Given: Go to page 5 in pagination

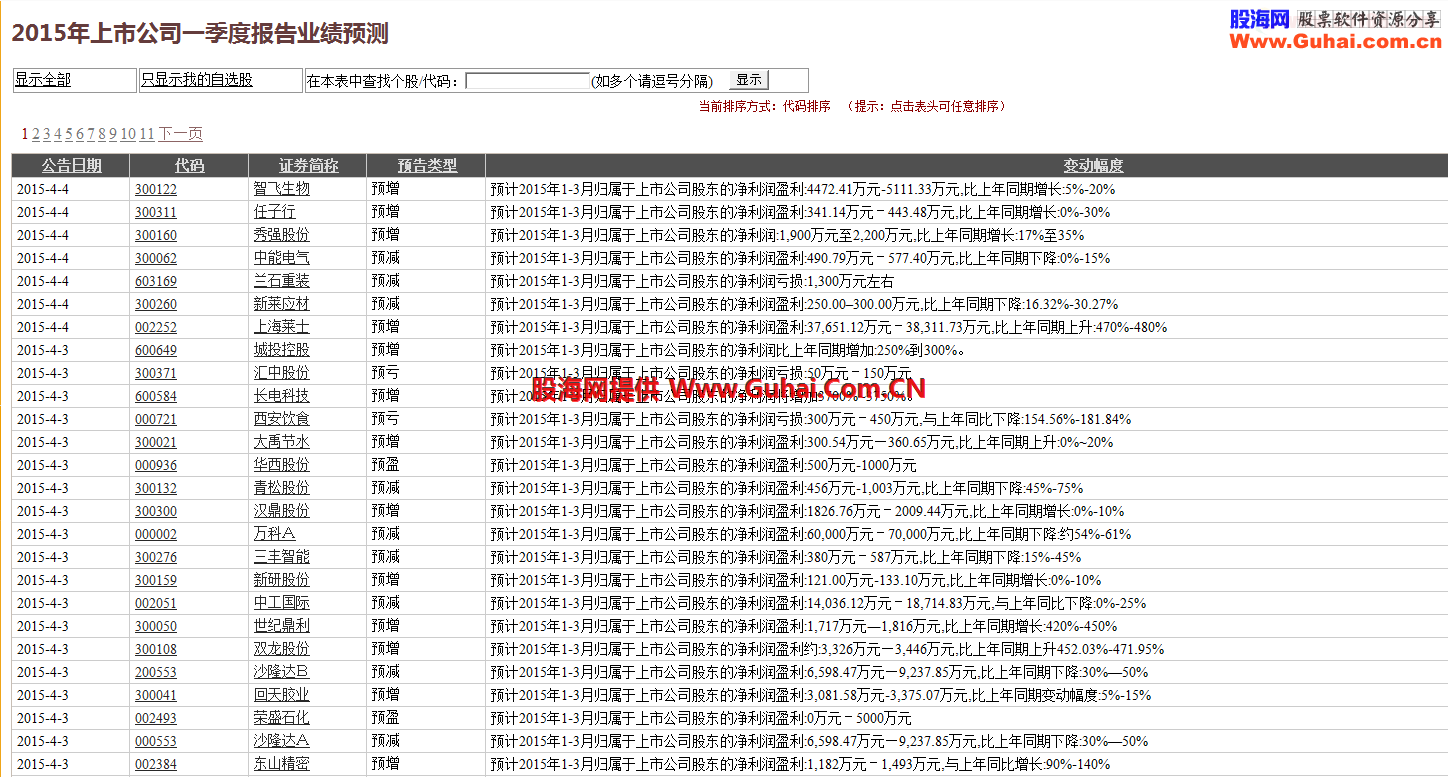Looking at the screenshot, I should click(x=69, y=134).
